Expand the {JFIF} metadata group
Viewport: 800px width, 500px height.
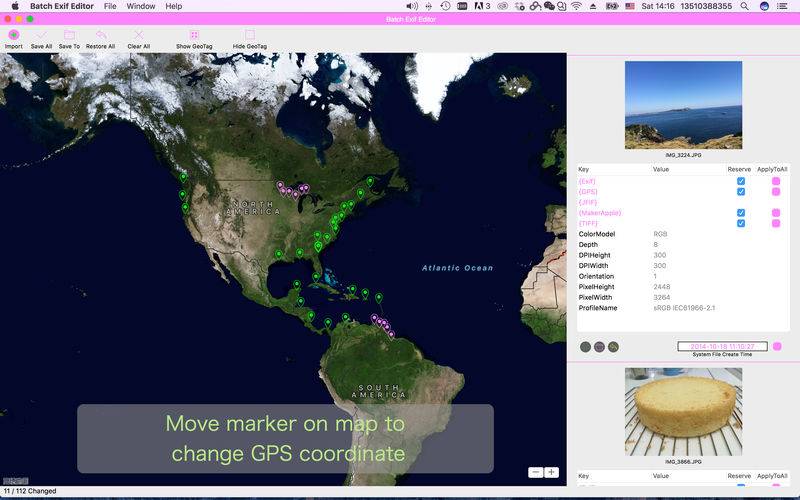click(x=588, y=203)
